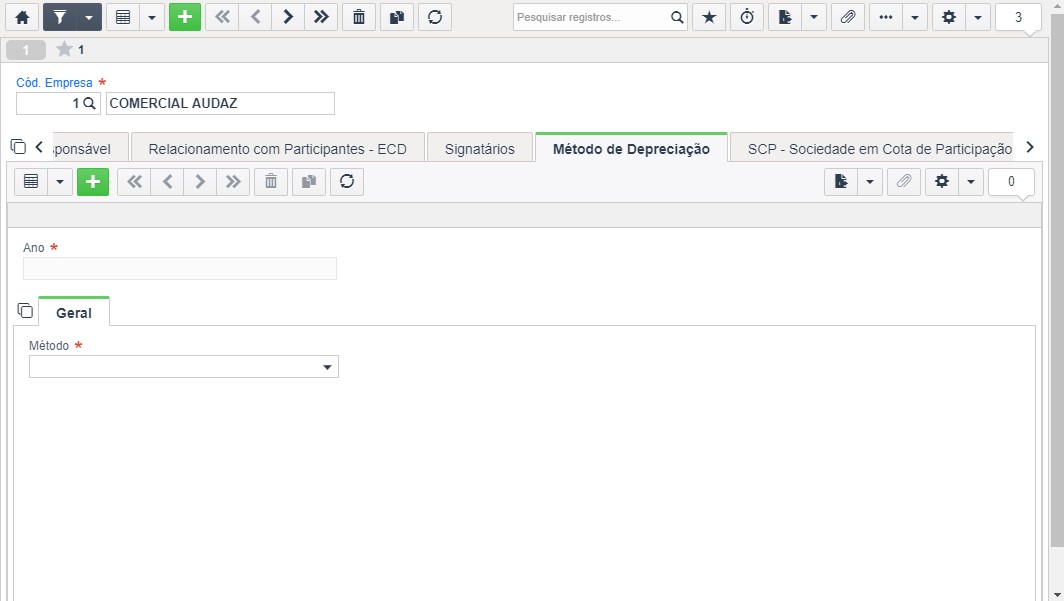
Task: Open attachments paperclip in top toolbar
Action: (x=848, y=18)
